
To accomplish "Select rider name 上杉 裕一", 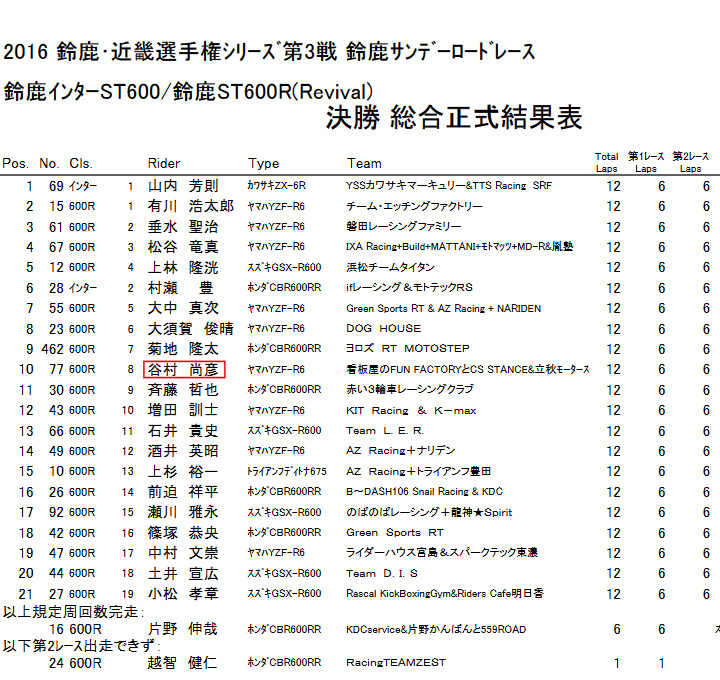I will (183, 472).
